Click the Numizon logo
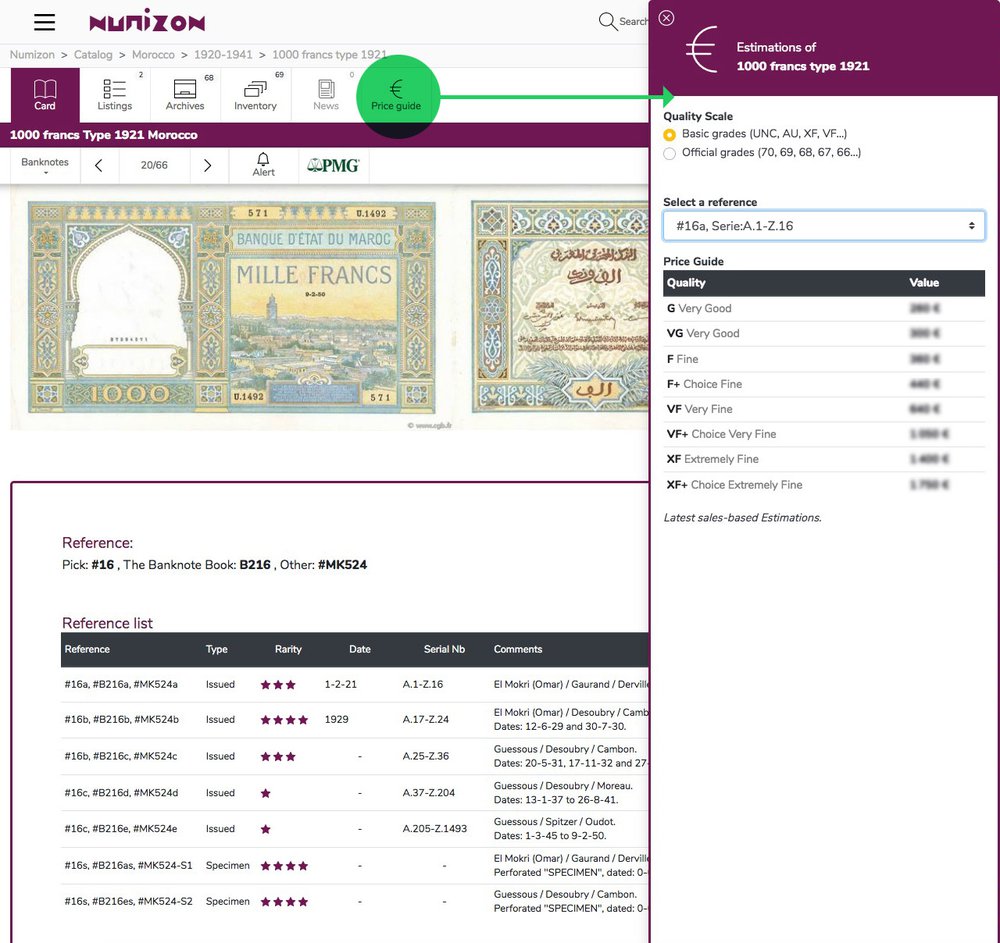Viewport: 1000px width, 943px height. click(x=147, y=21)
